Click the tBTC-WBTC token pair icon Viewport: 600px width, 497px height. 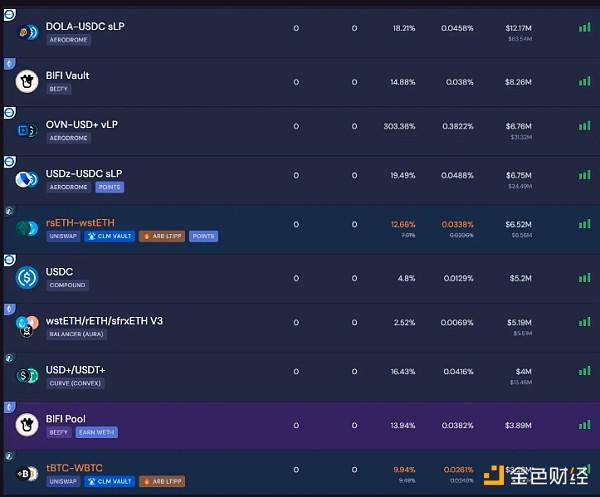coord(27,473)
